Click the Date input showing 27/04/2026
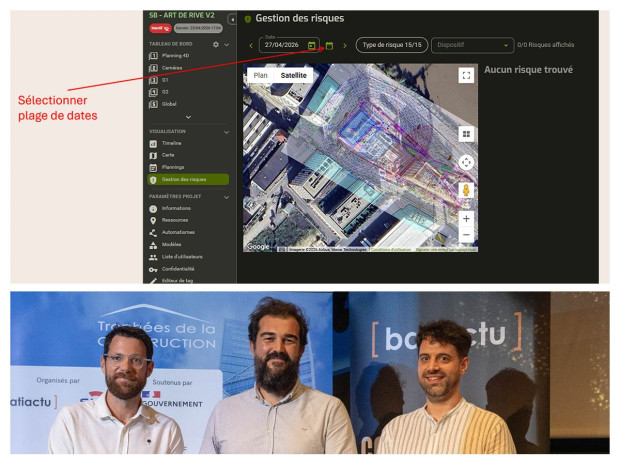Viewport: 620px width, 465px height. pyautogui.click(x=289, y=45)
